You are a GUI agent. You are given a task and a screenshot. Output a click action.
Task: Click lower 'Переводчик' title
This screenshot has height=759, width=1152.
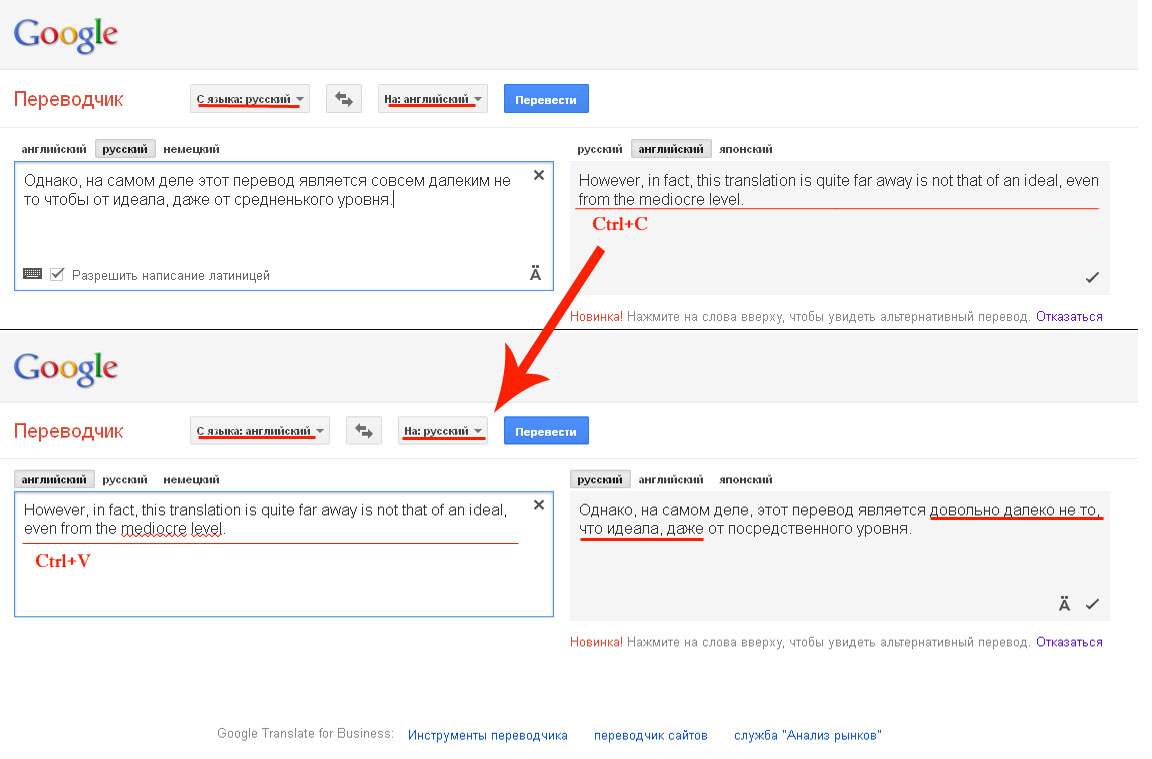click(x=68, y=431)
